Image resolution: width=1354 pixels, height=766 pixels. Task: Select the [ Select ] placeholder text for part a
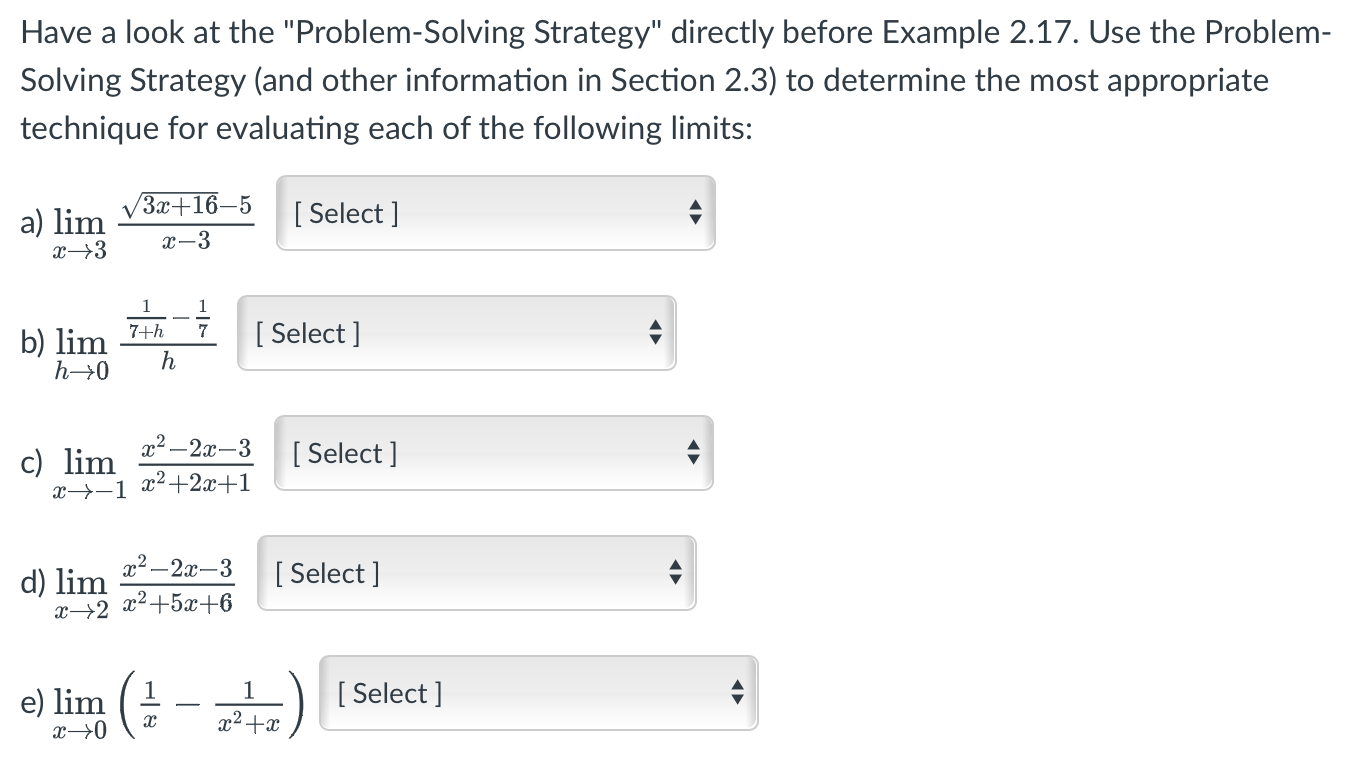tap(345, 213)
